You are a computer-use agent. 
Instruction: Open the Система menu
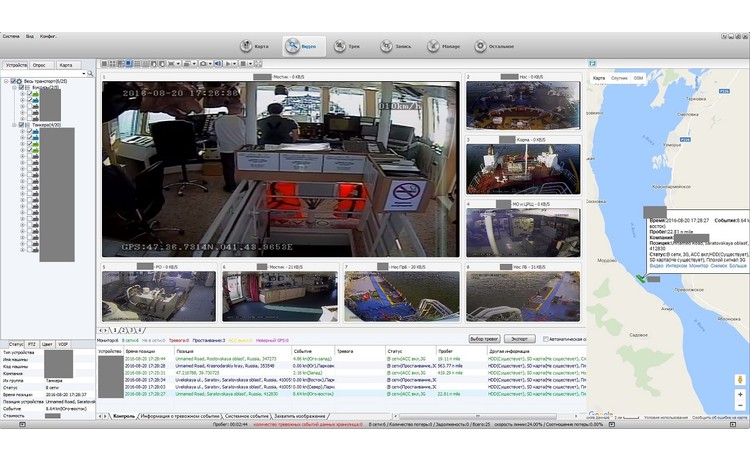click(x=11, y=35)
